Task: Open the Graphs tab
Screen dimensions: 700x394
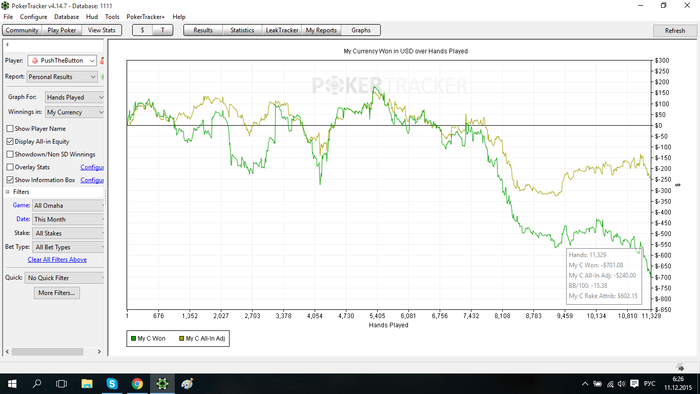Action: [361, 30]
